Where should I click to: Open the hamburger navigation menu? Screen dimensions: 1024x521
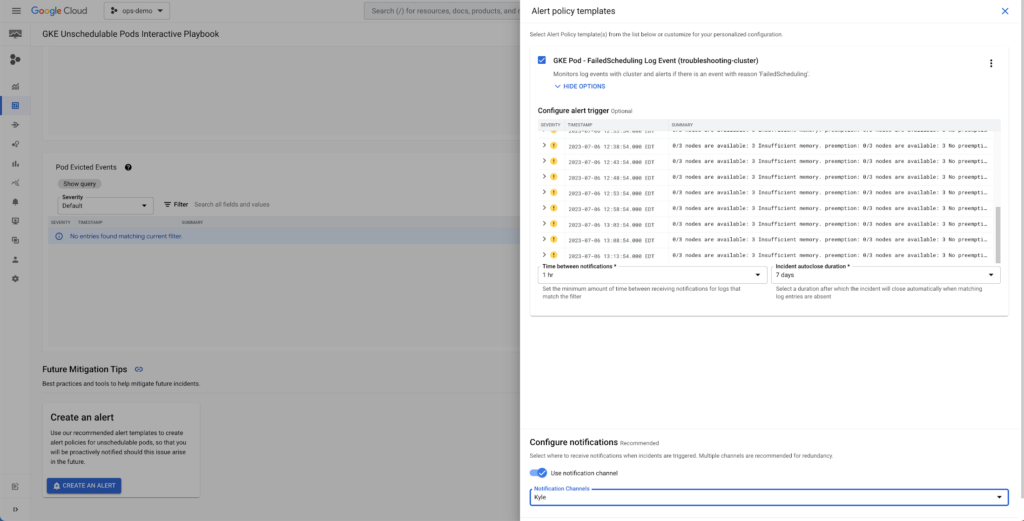point(16,11)
